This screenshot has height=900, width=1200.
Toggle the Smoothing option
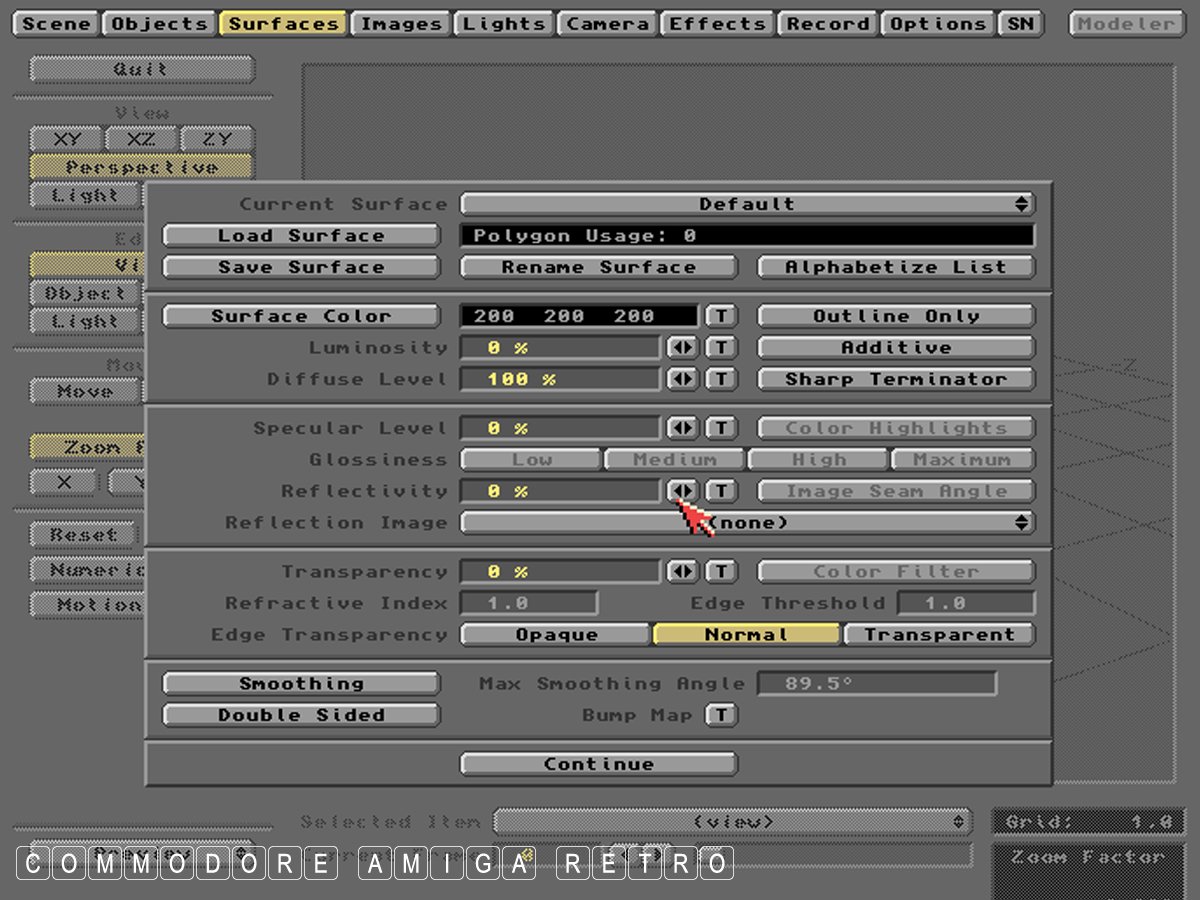click(x=301, y=684)
